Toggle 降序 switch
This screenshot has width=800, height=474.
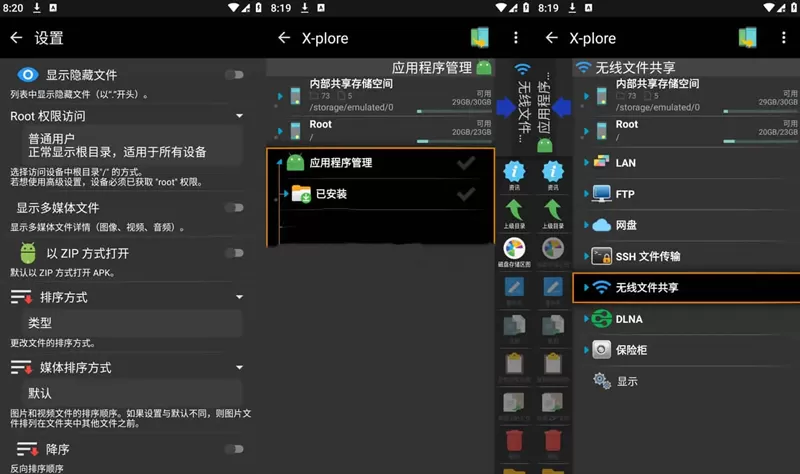click(x=234, y=449)
